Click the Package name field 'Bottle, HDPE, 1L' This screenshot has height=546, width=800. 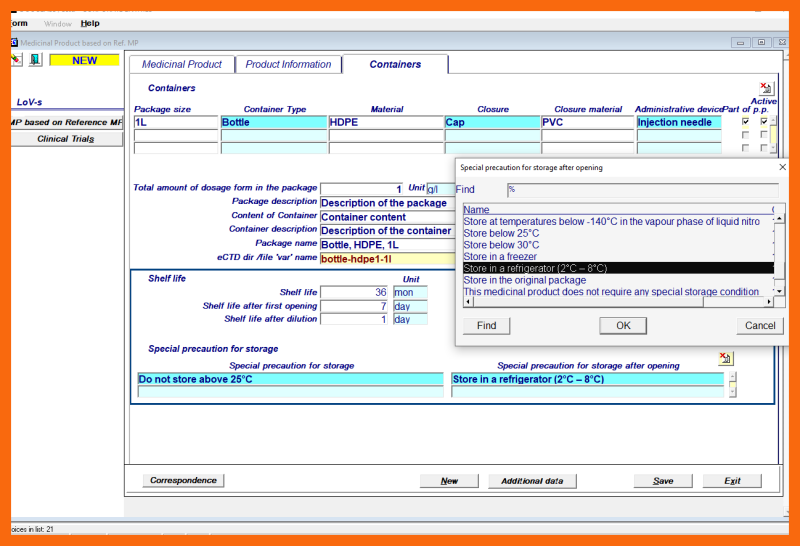pyautogui.click(x=388, y=245)
